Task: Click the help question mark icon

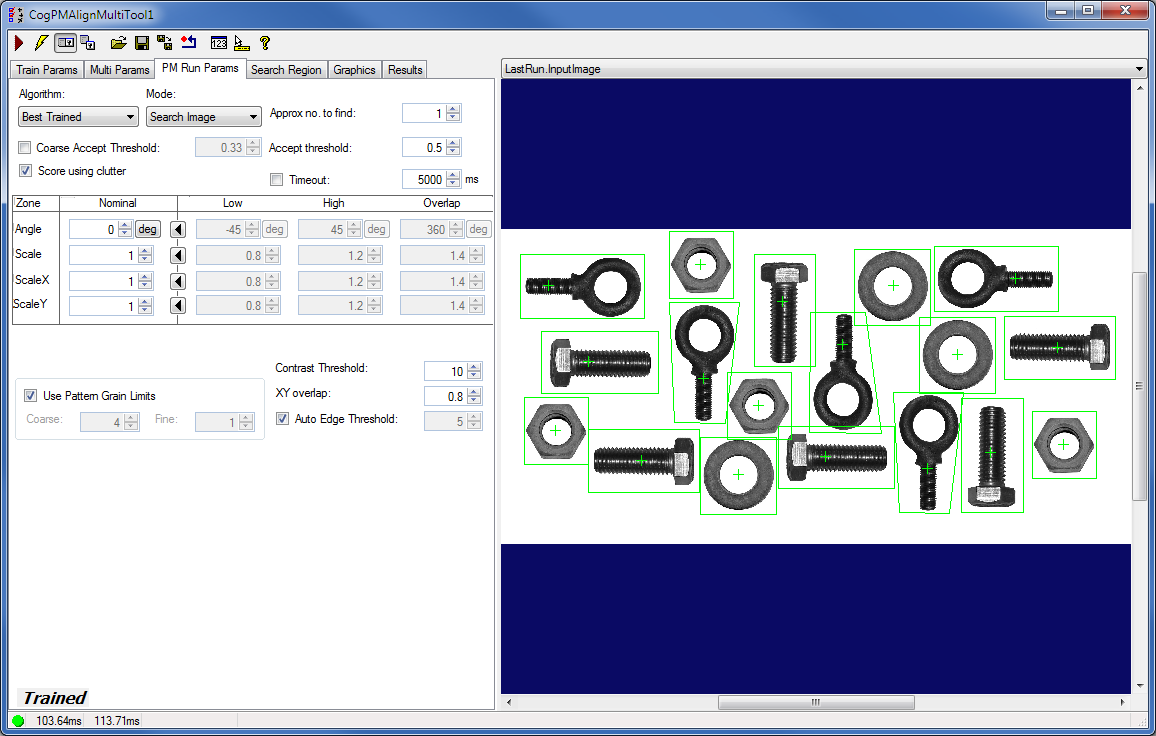Action: coord(263,43)
